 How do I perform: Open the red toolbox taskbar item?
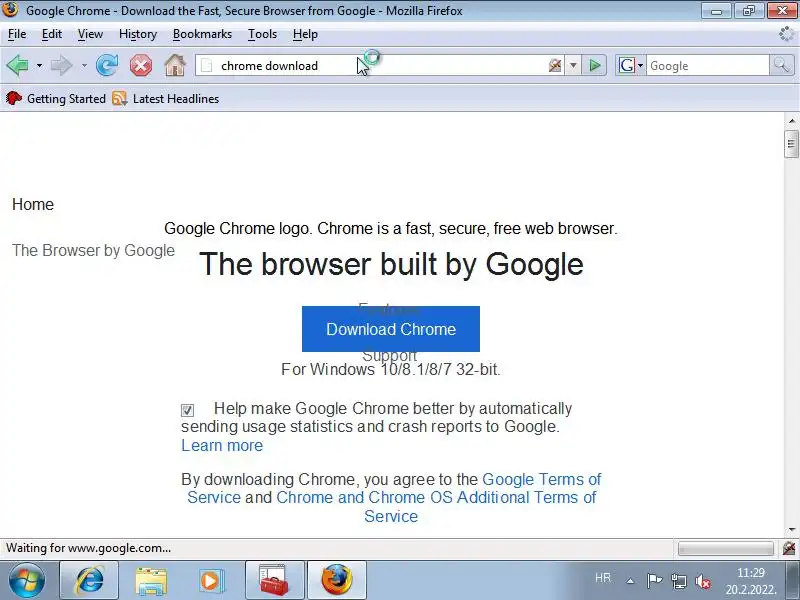point(274,580)
